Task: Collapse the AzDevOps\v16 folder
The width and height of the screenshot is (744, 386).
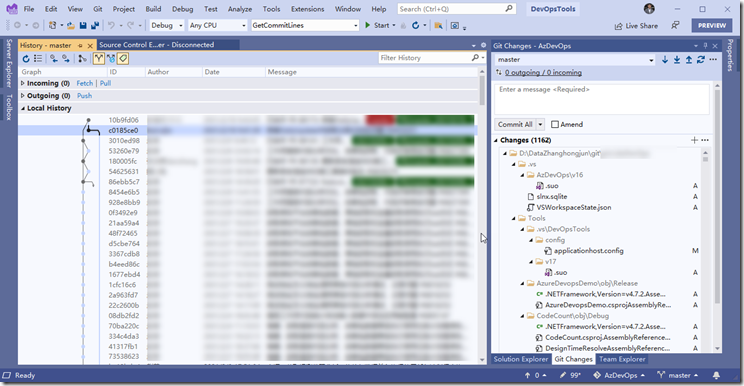Action: [522, 175]
